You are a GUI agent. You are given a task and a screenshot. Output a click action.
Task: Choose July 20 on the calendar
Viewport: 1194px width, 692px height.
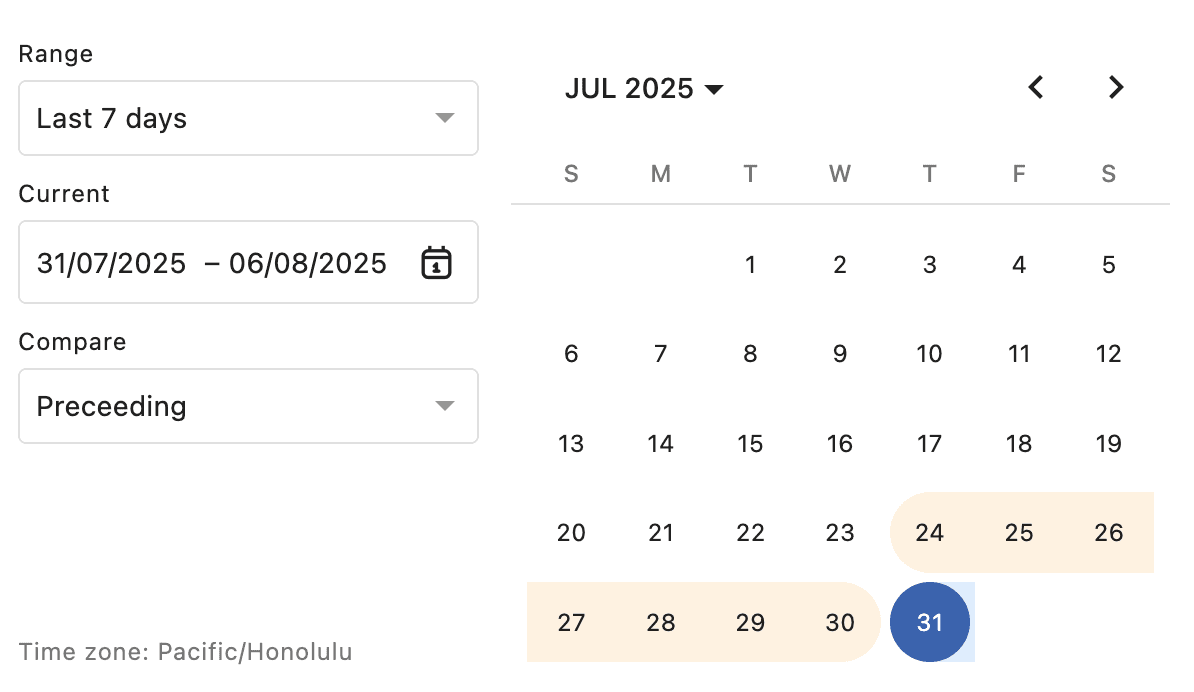(571, 532)
